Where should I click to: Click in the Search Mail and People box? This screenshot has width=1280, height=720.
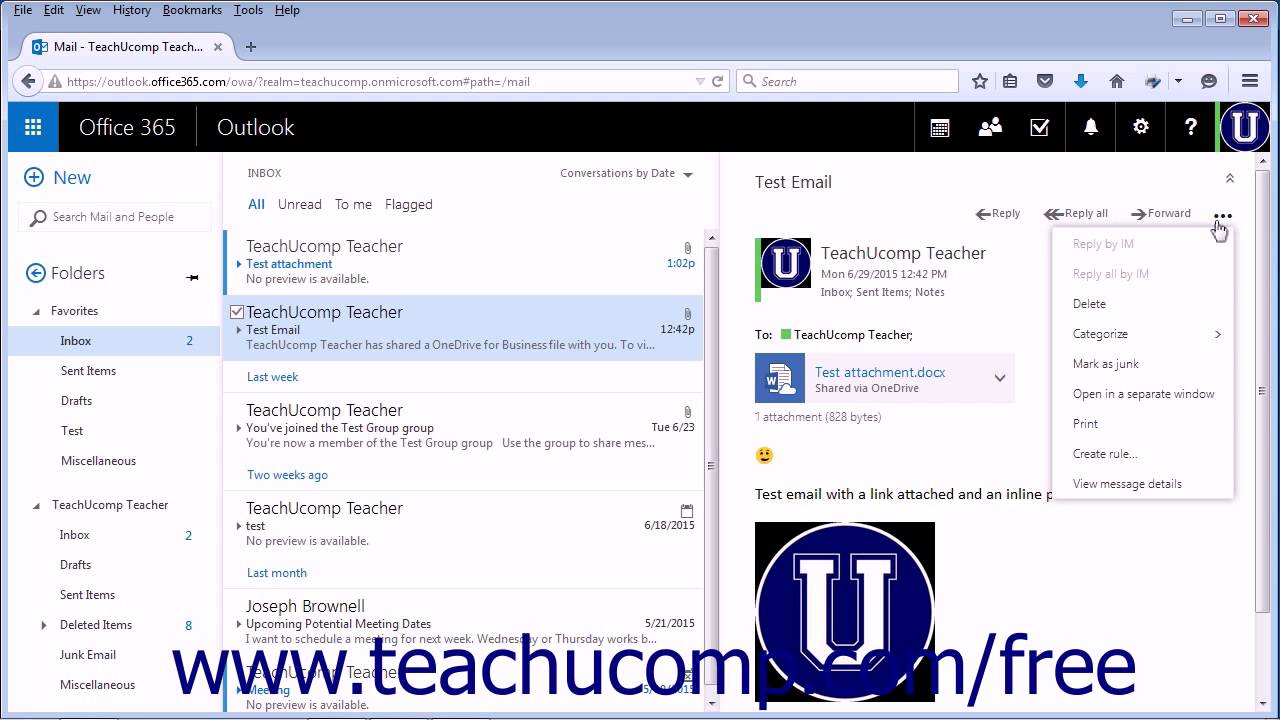pyautogui.click(x=115, y=217)
